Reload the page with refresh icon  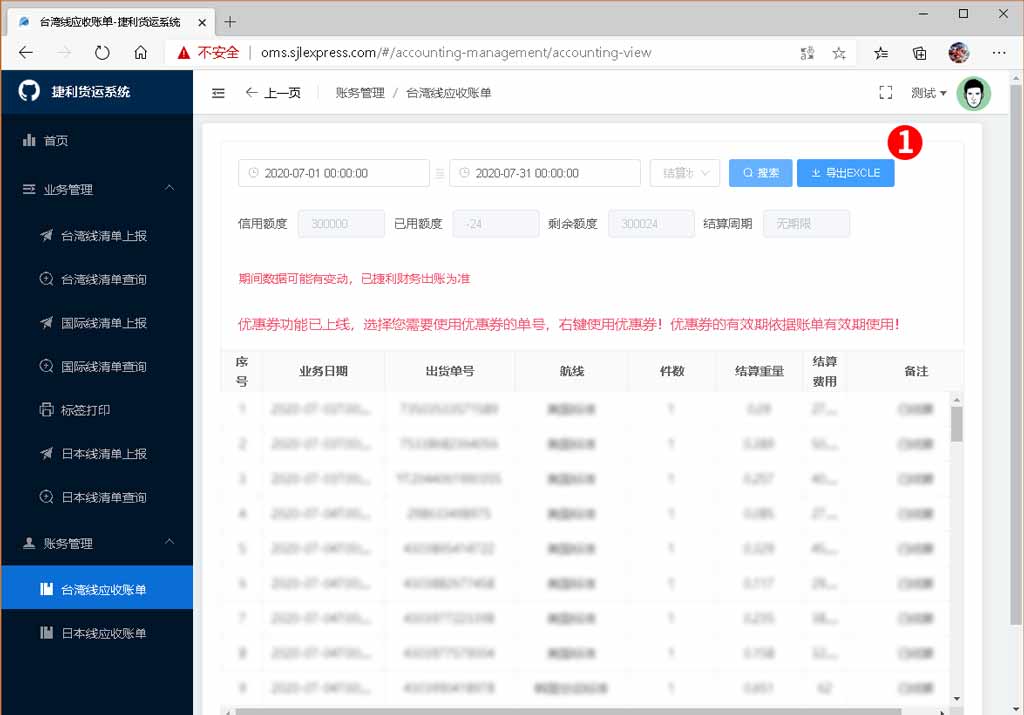(x=102, y=53)
